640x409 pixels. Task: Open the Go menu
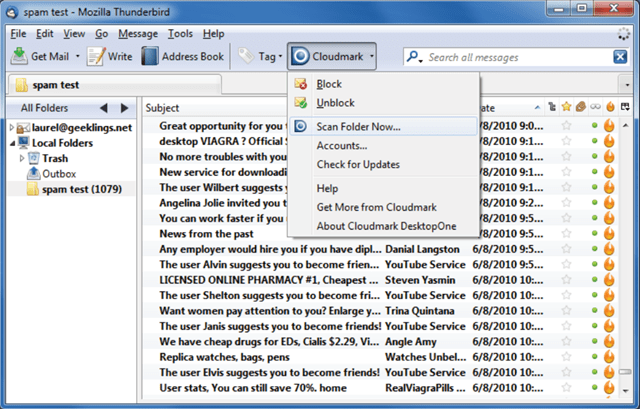102,34
